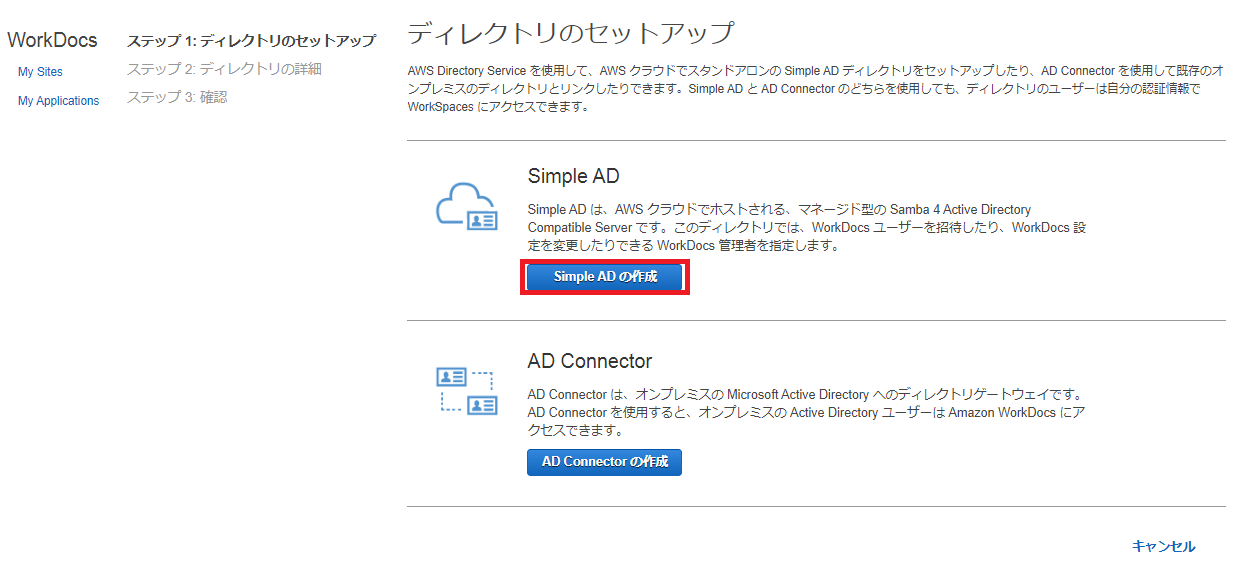This screenshot has height=569, width=1255.
Task: Select ステップ 1: ディレクトリのセットアップ
Action: 251,41
